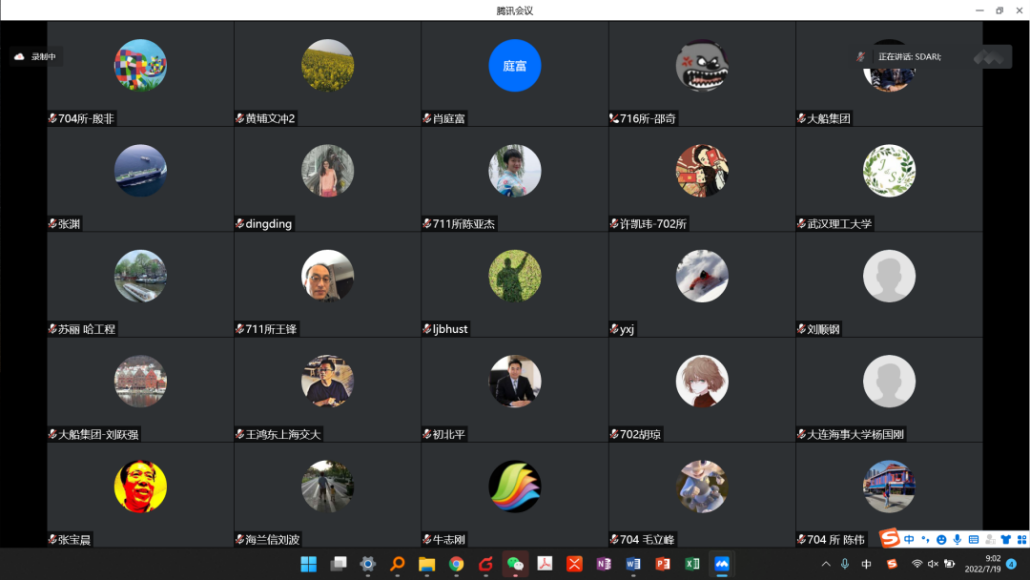Toggle Chinese input mode 中 in the system tray
1030x580 pixels.
click(x=867, y=564)
